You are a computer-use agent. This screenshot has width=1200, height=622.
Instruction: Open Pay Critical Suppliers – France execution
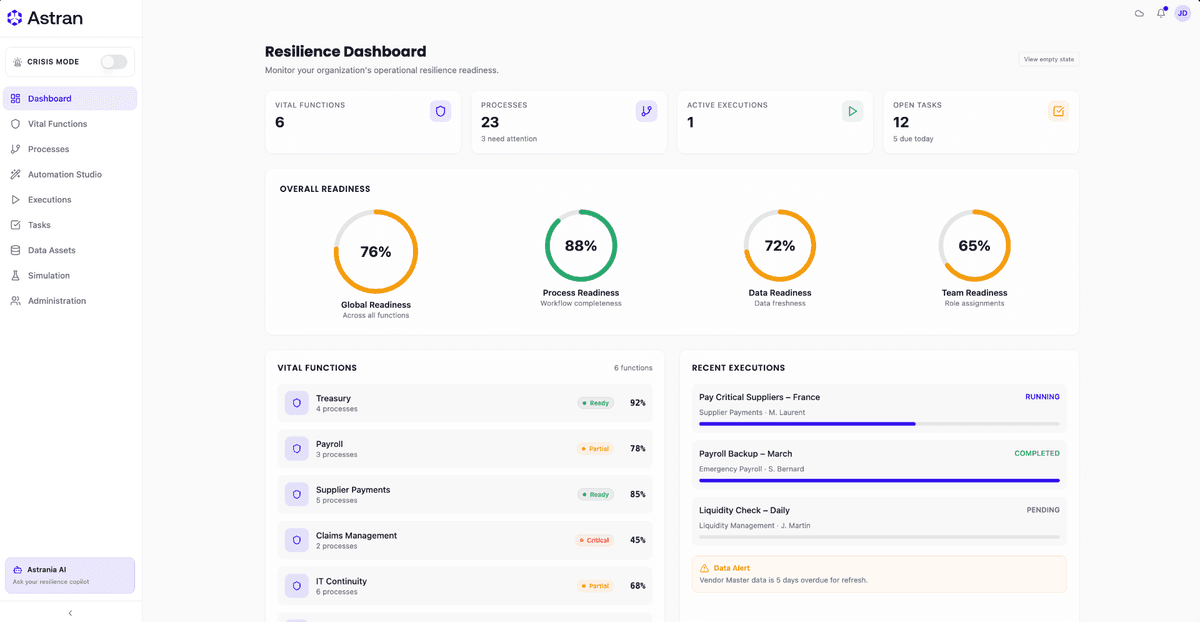click(x=879, y=408)
